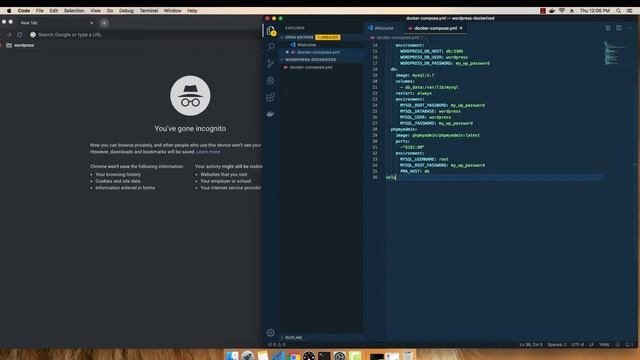
Task: Open Finder from the Dock
Action: [232, 356]
